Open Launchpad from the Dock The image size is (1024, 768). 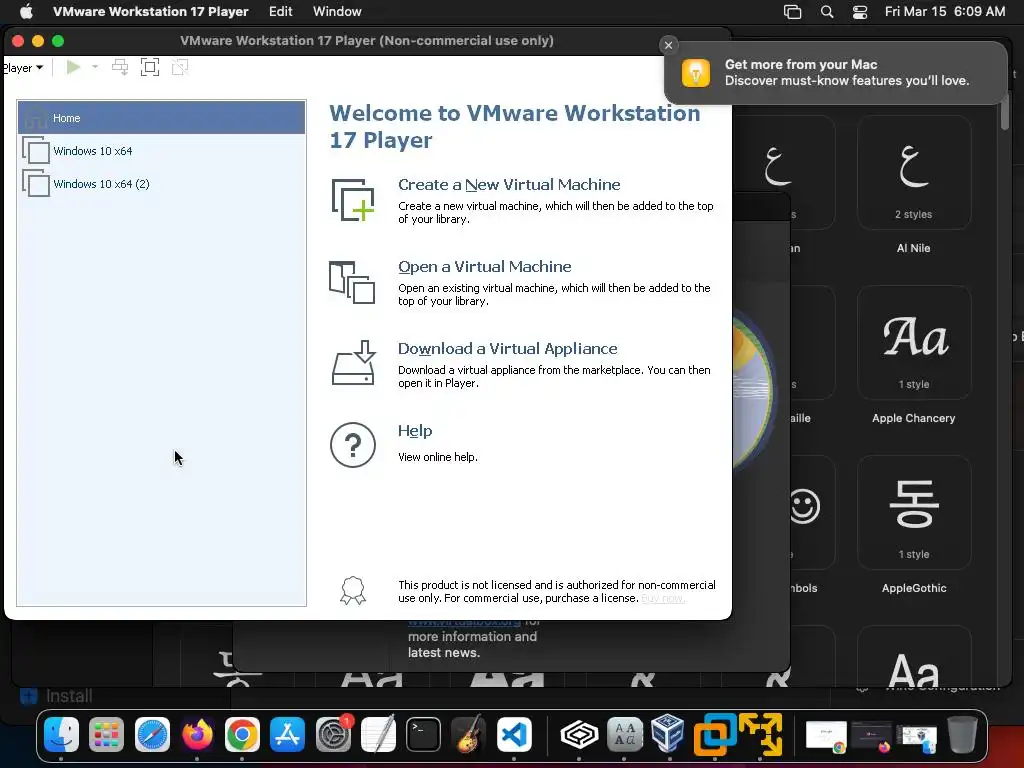[x=106, y=735]
